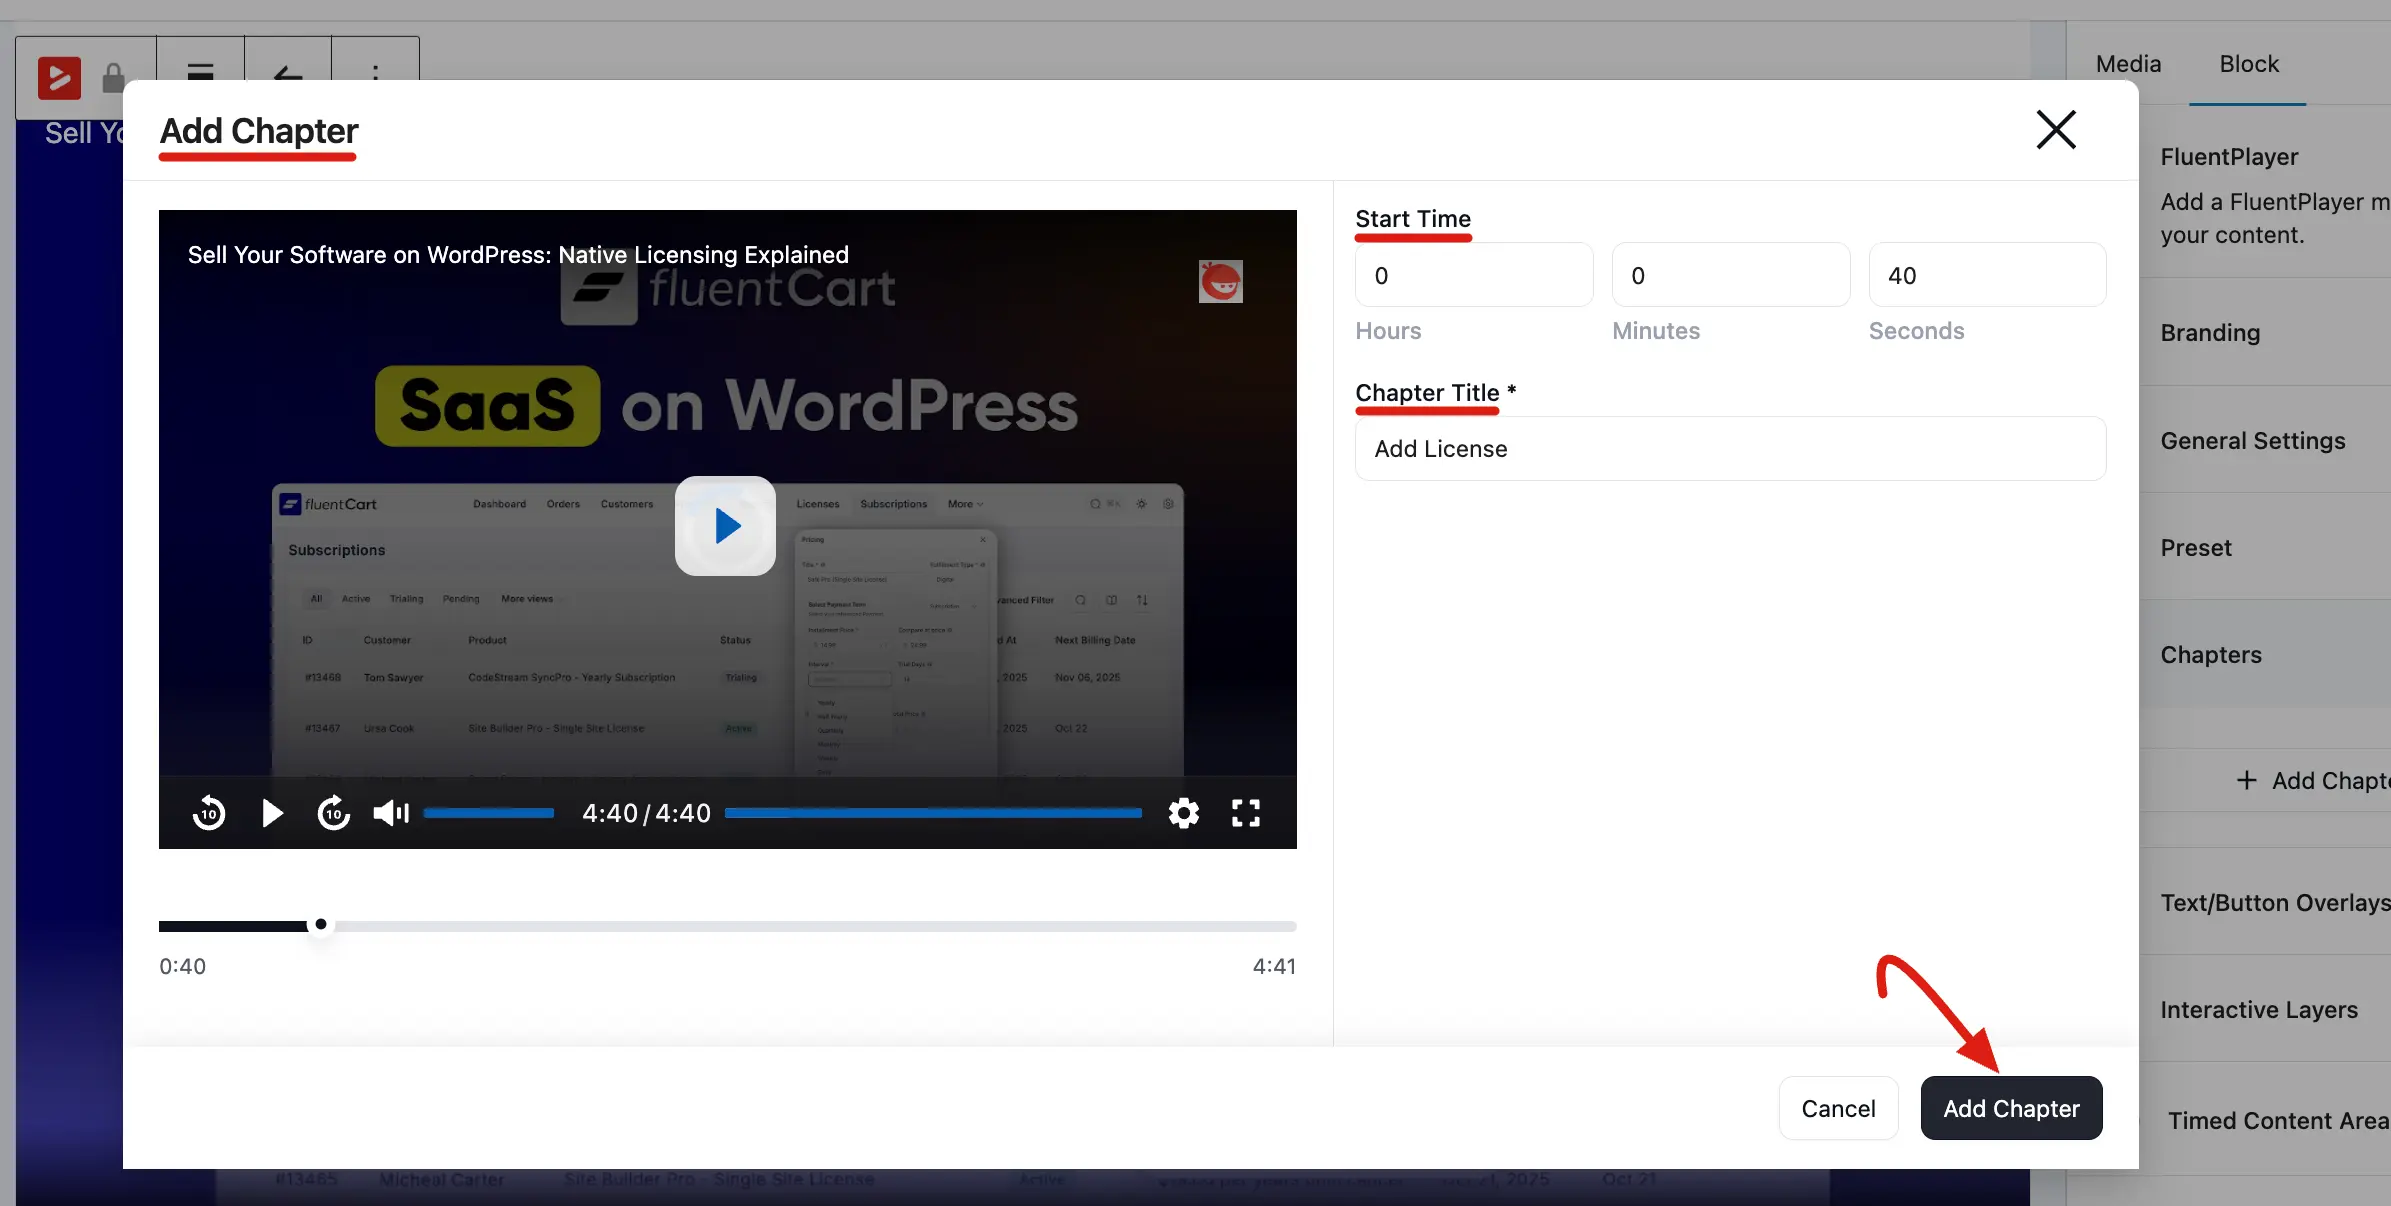Click the align icon in block toolbar
This screenshot has height=1206, width=2391.
(200, 72)
